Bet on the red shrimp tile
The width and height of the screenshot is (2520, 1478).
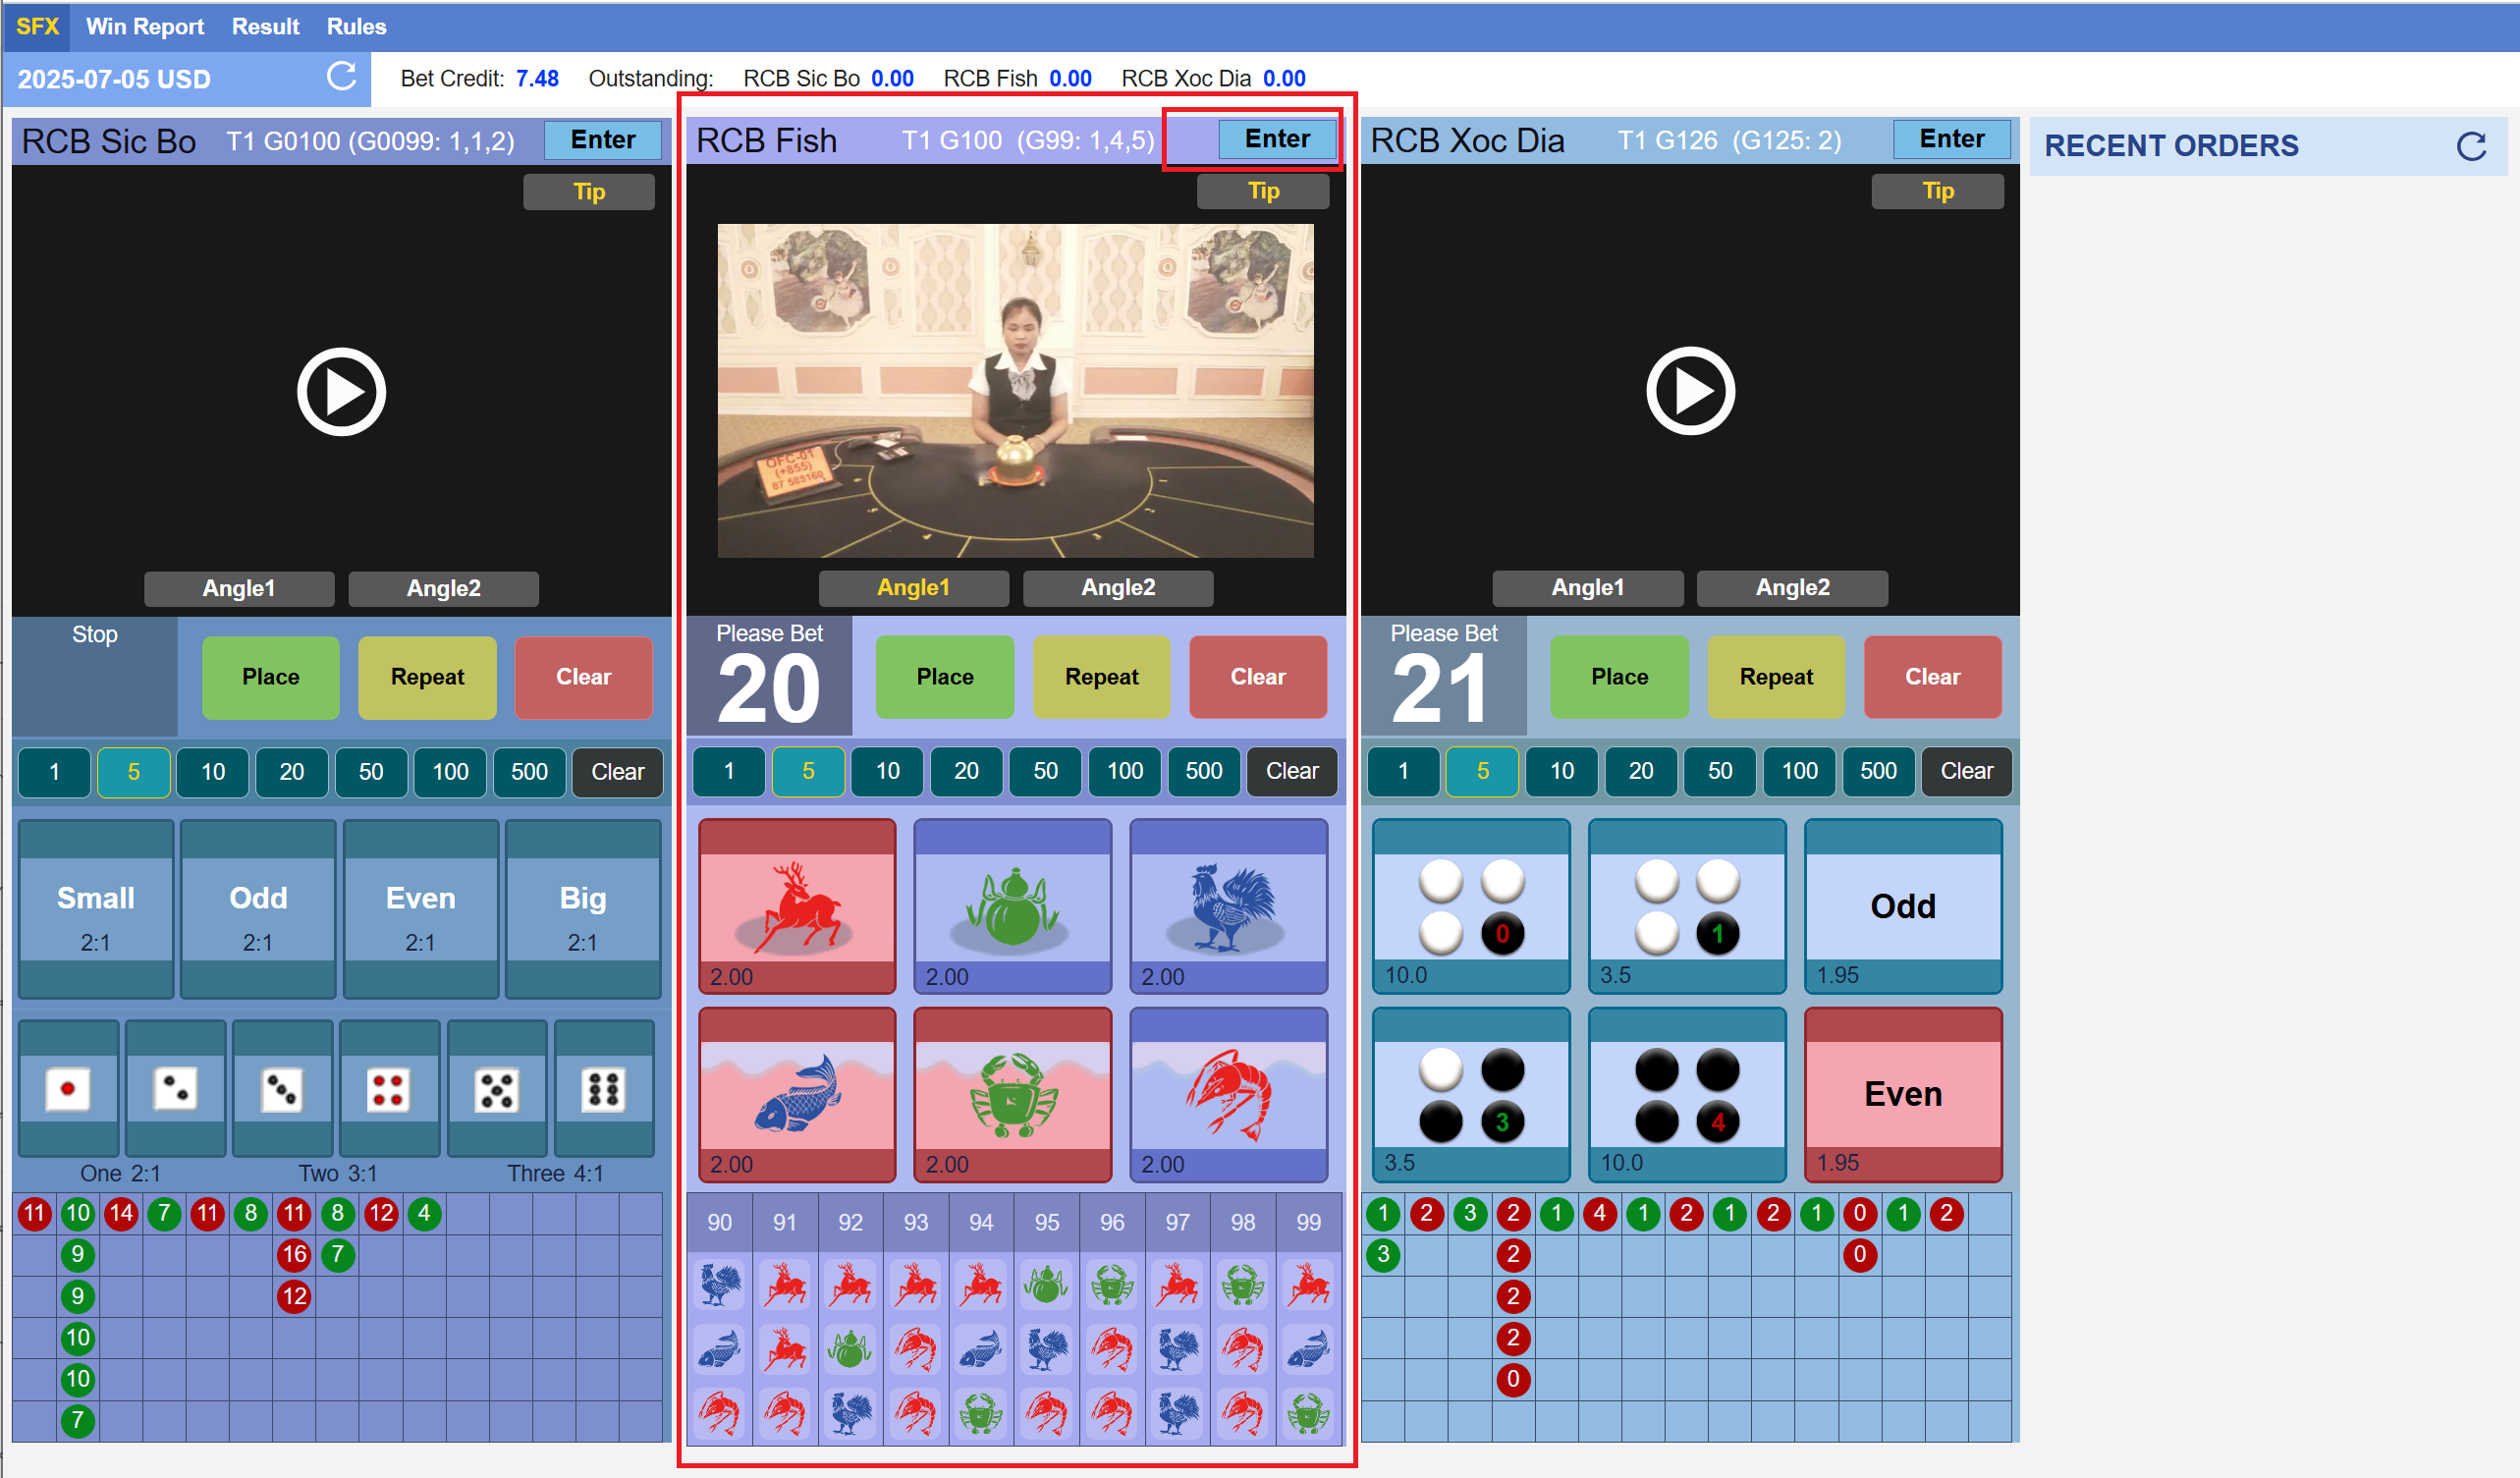point(1228,1094)
